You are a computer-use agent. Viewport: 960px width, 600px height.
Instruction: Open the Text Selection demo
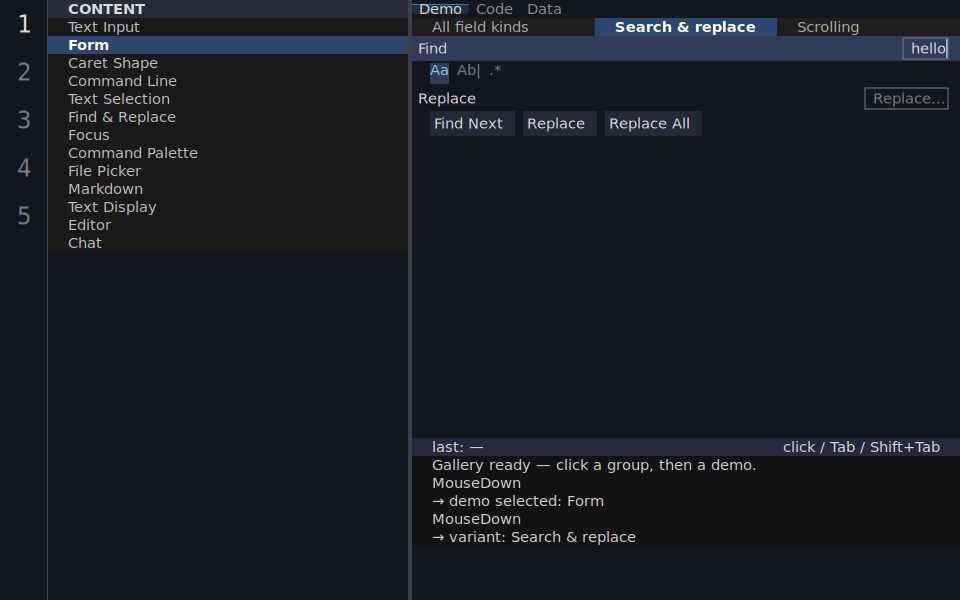click(228, 99)
